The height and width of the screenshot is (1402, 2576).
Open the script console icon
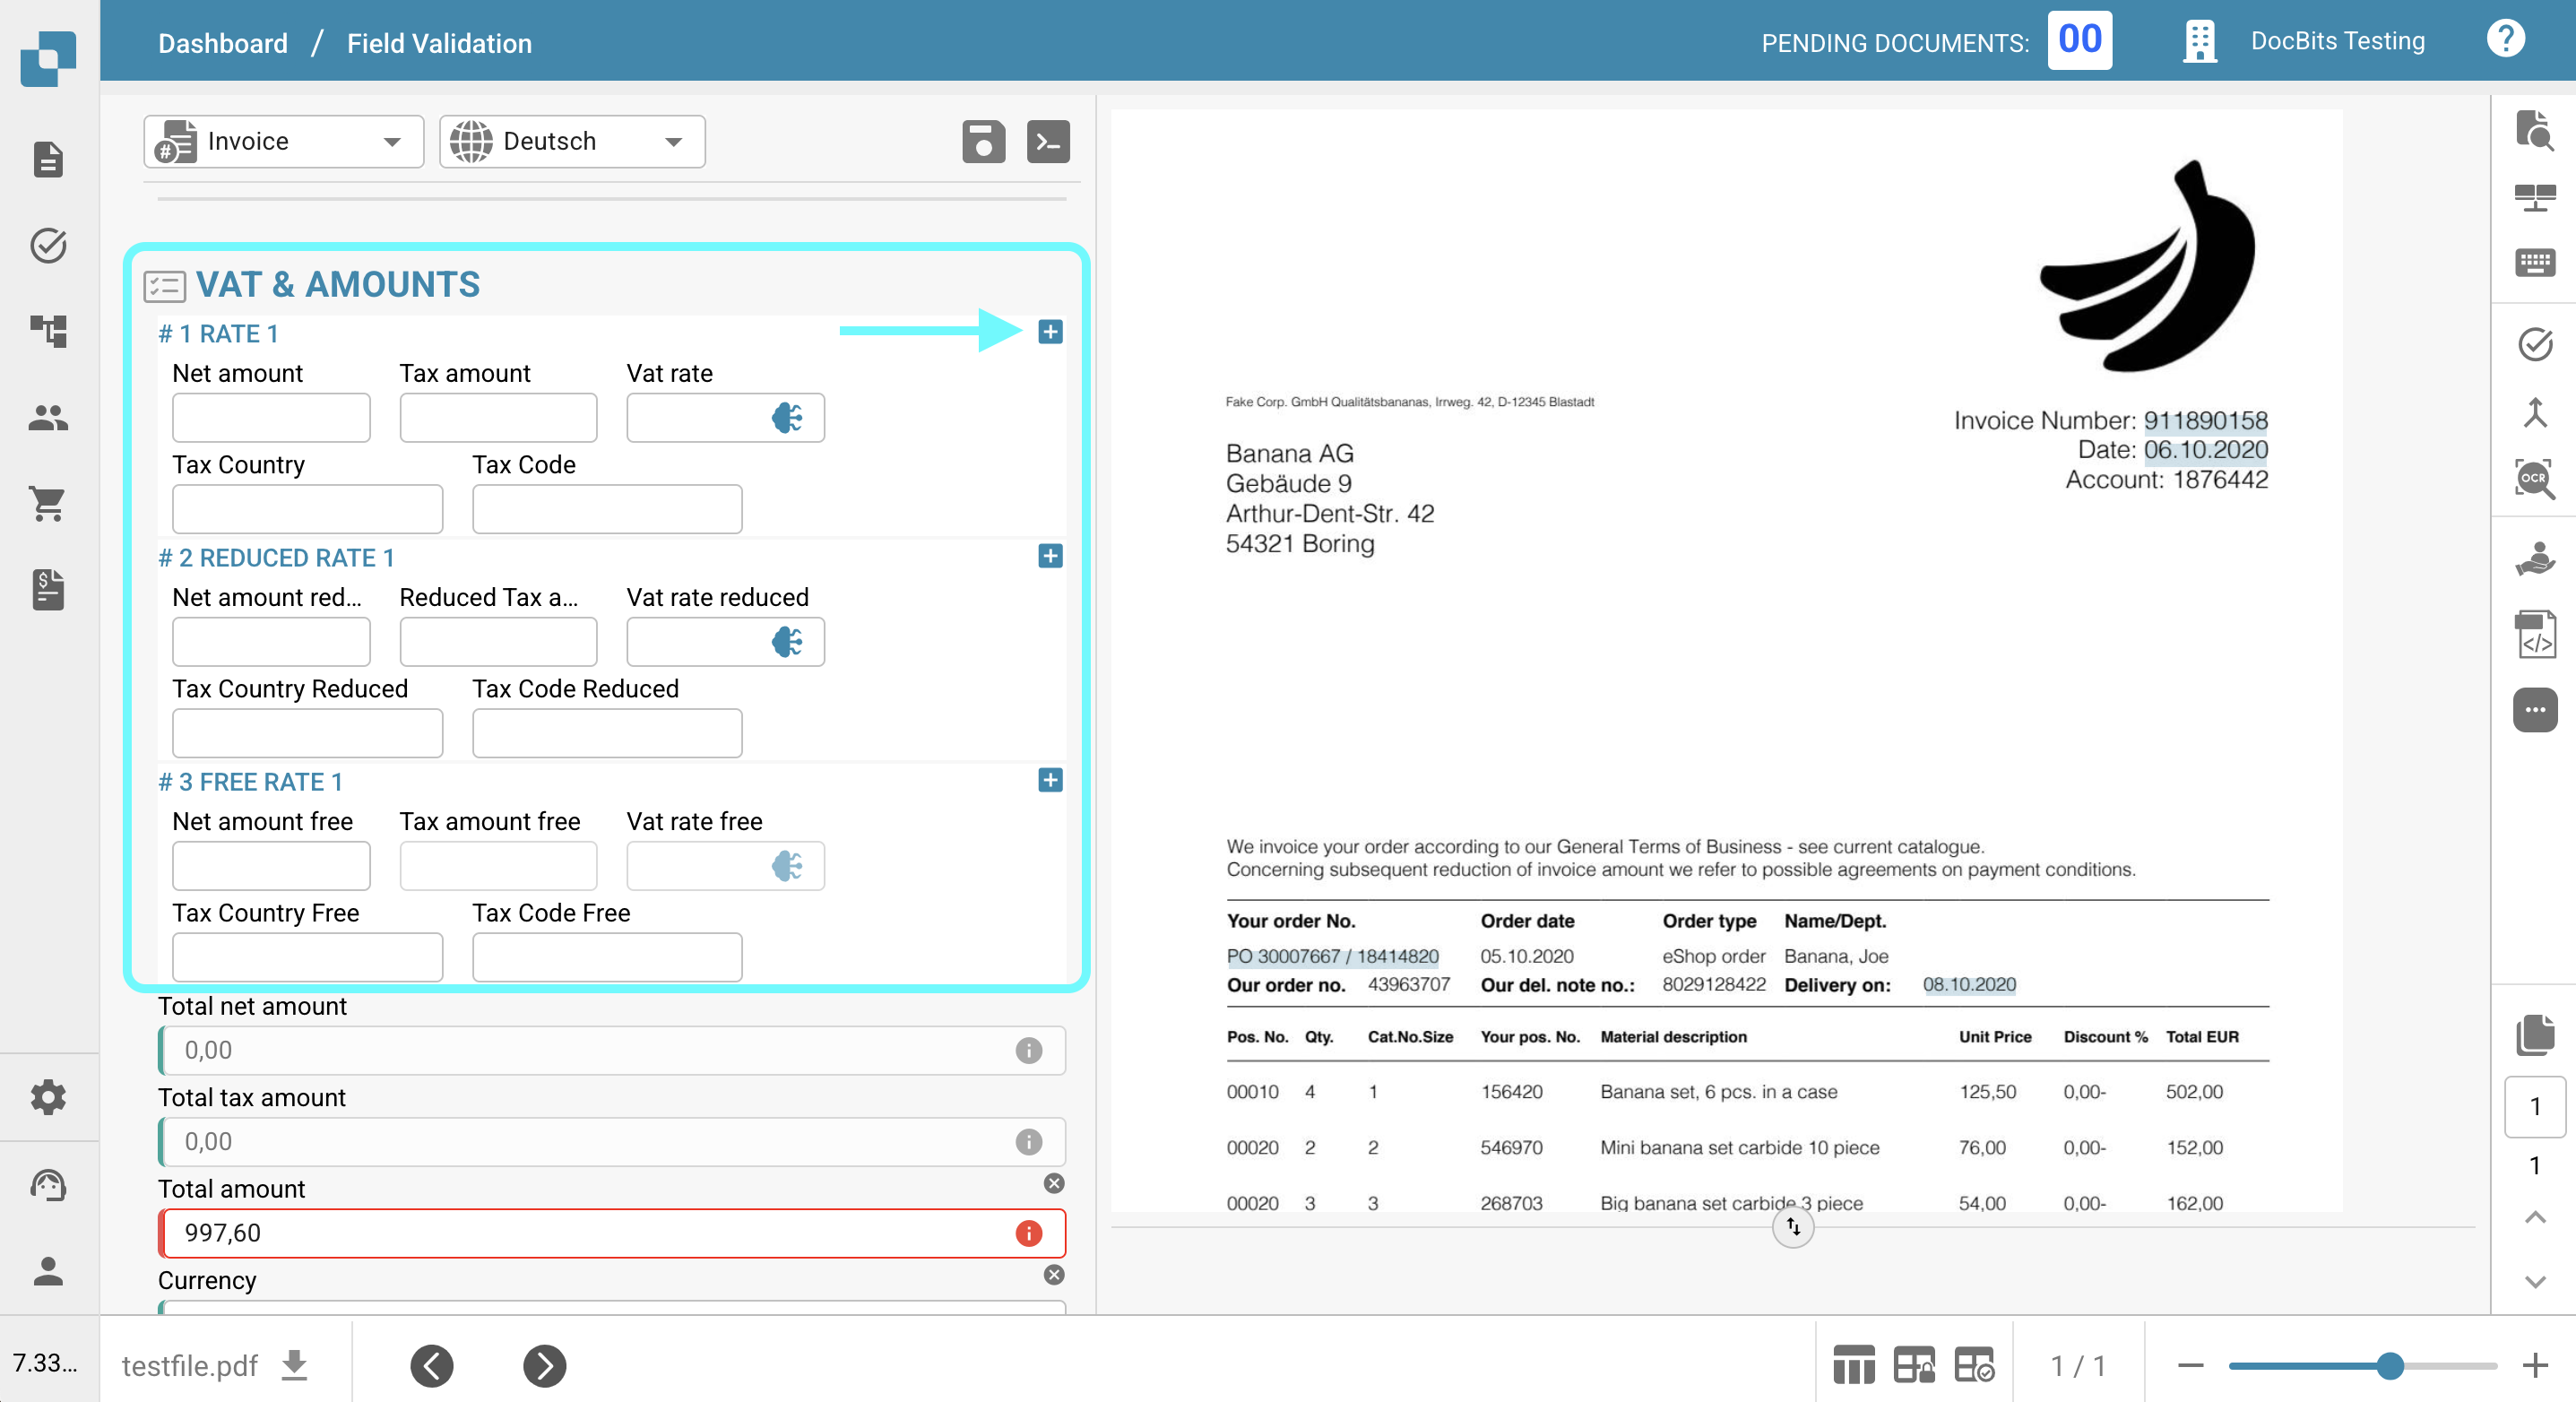(x=1047, y=141)
